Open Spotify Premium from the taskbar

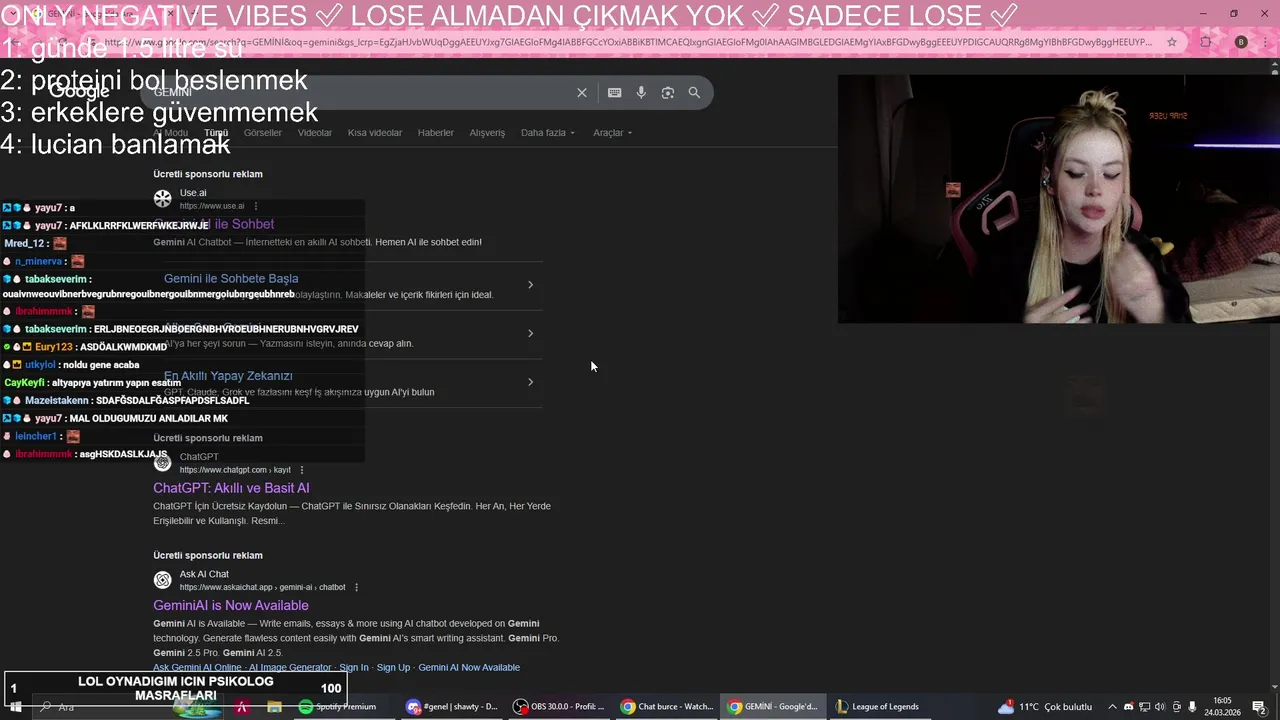pos(337,707)
